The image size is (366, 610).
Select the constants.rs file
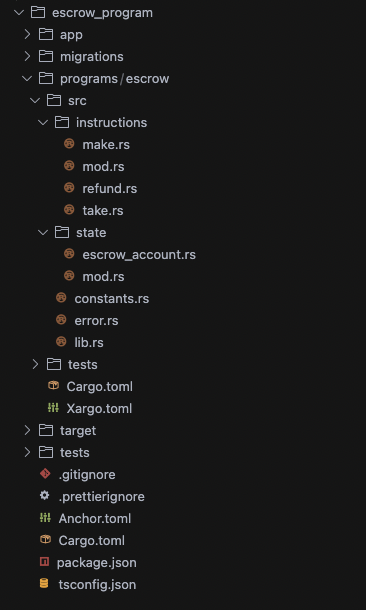pyautogui.click(x=112, y=298)
